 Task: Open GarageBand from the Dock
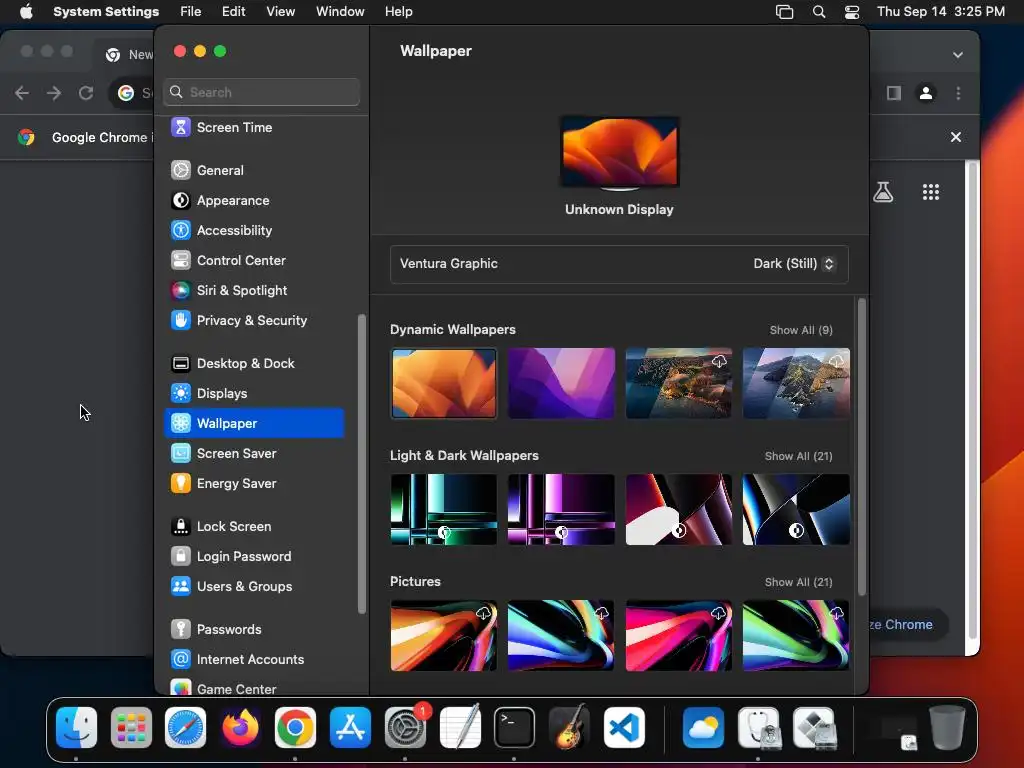tap(569, 728)
